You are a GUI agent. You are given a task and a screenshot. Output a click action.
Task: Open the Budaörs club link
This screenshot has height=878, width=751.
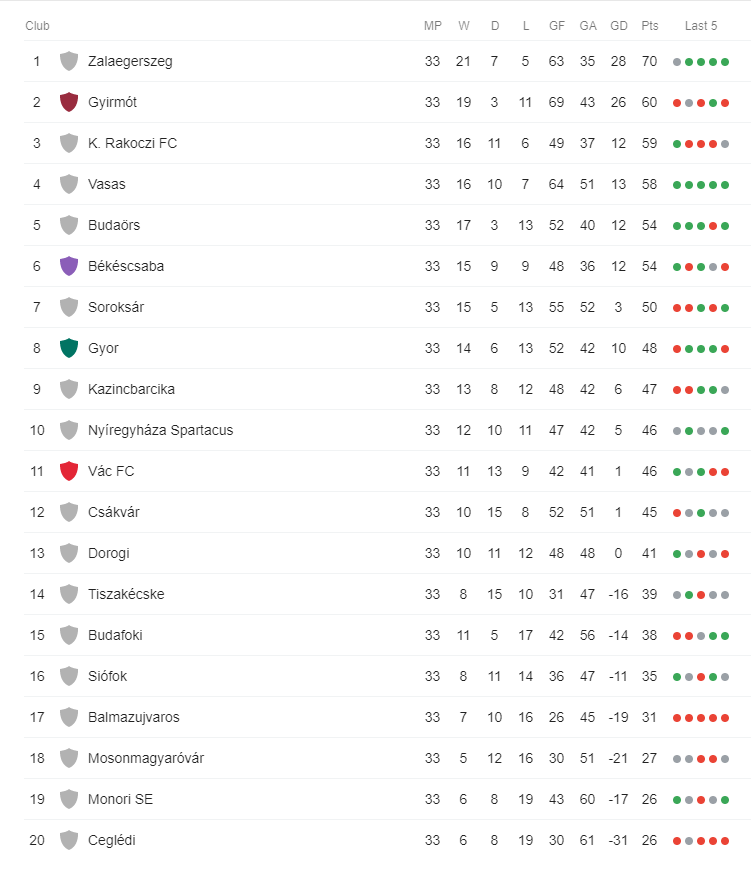pyautogui.click(x=114, y=225)
